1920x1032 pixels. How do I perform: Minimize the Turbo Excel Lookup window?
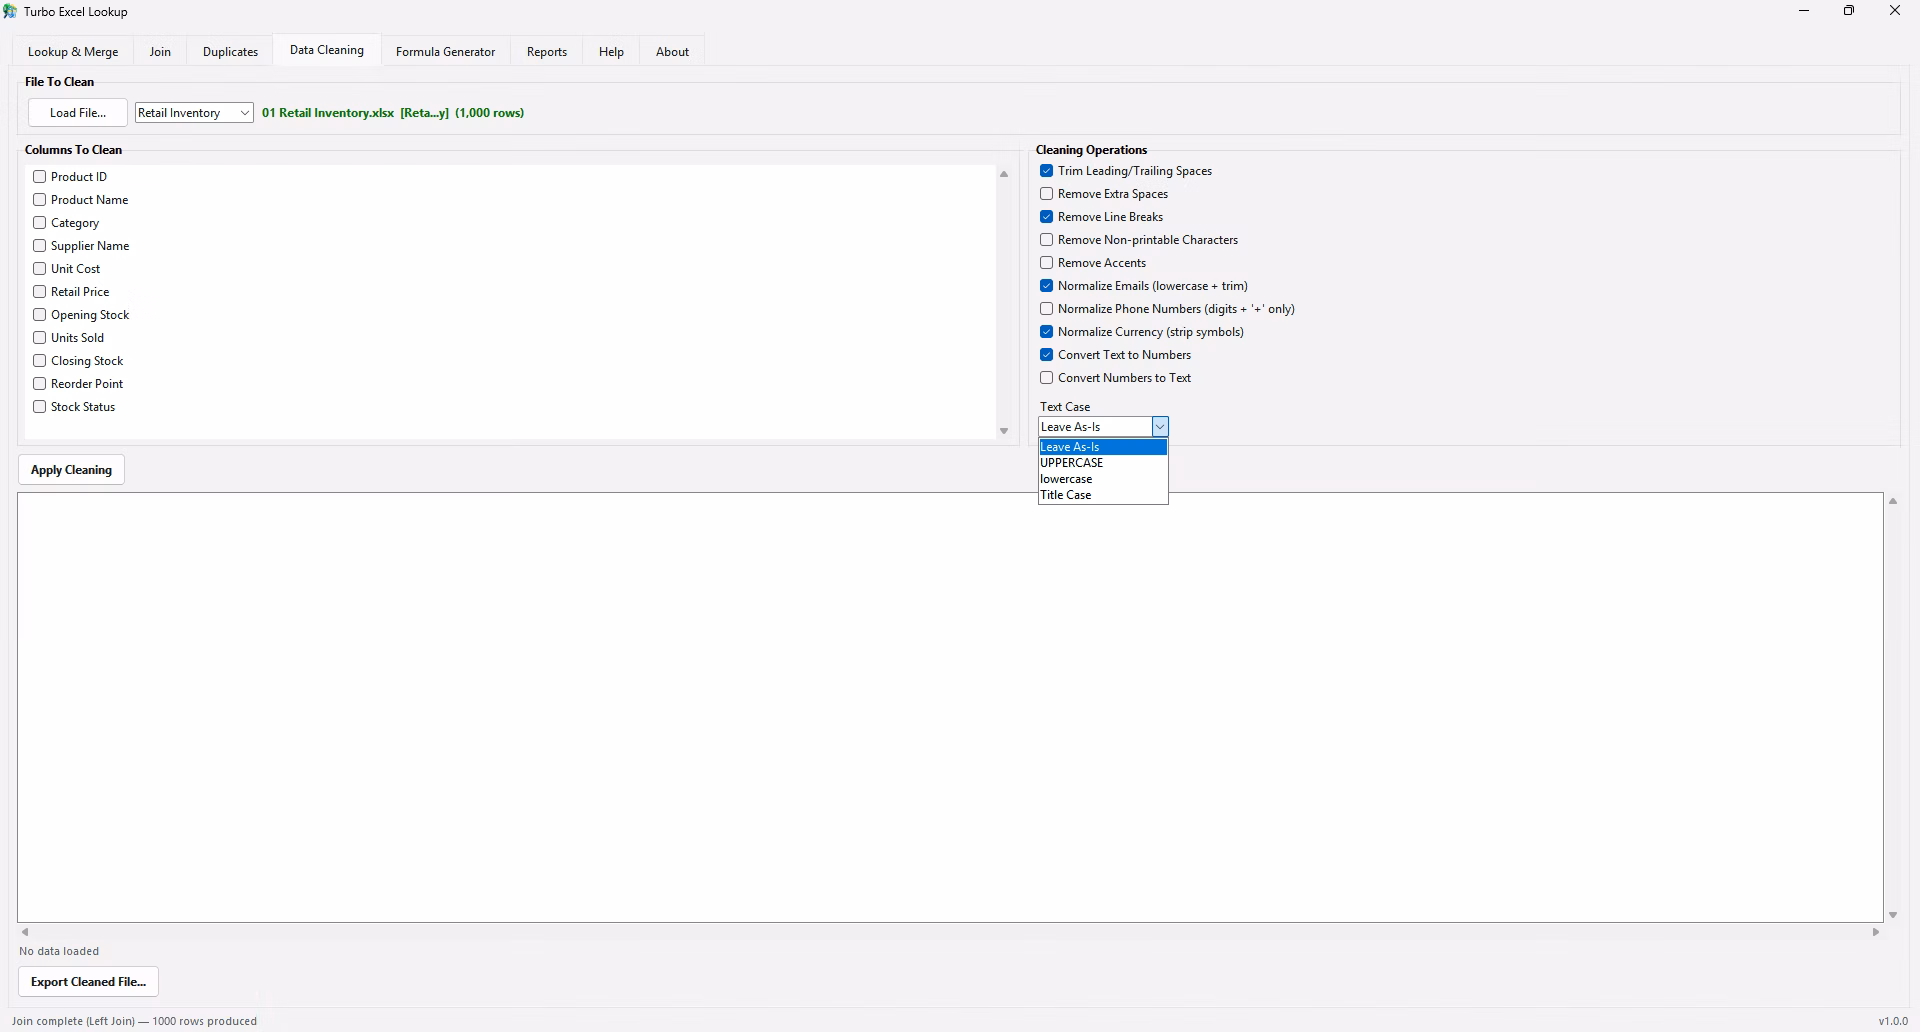tap(1804, 11)
